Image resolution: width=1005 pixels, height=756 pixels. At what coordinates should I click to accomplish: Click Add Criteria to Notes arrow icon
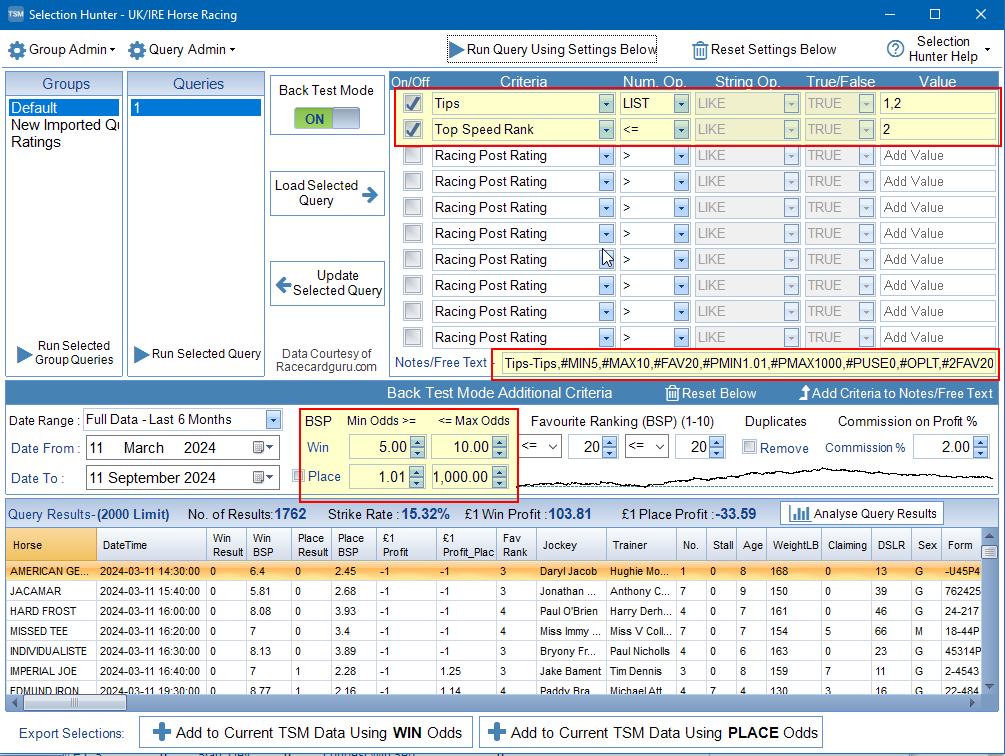click(x=804, y=393)
